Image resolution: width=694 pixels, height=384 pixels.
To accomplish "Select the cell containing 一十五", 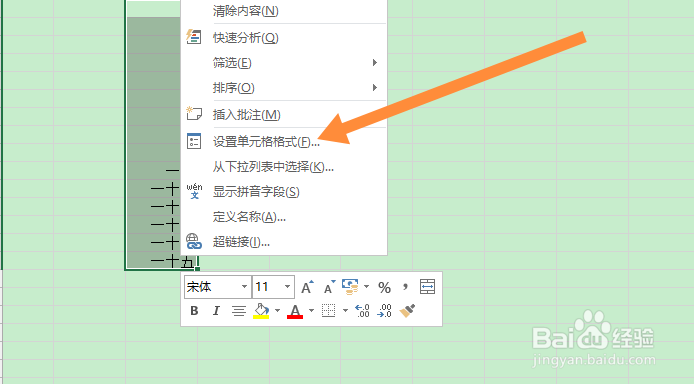I will 161,262.
